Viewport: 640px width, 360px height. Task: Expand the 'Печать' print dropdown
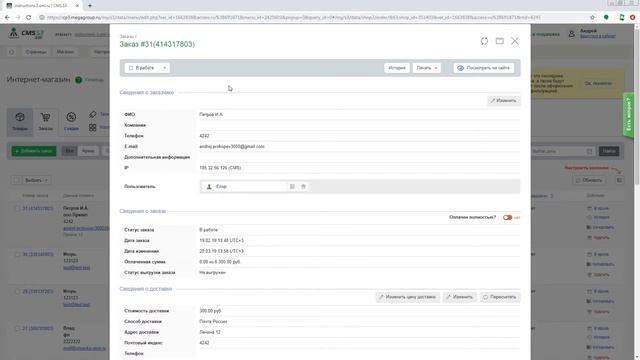coord(427,68)
